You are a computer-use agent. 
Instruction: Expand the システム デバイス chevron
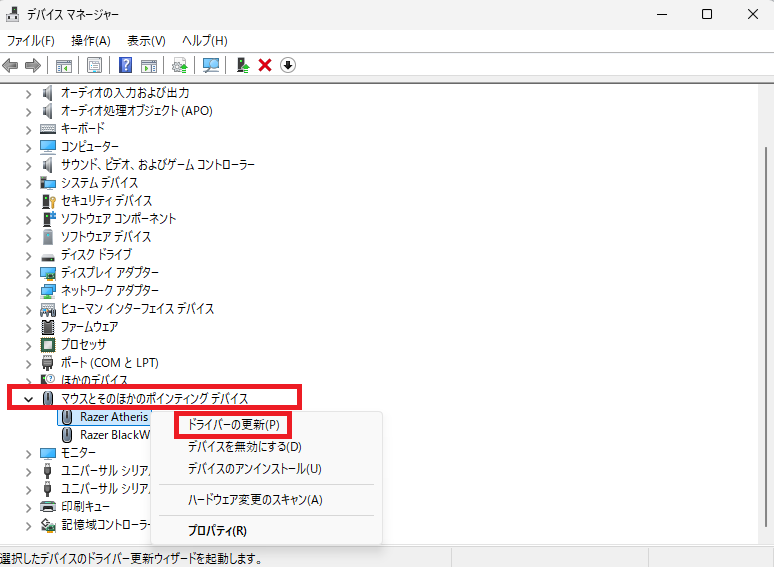point(29,184)
